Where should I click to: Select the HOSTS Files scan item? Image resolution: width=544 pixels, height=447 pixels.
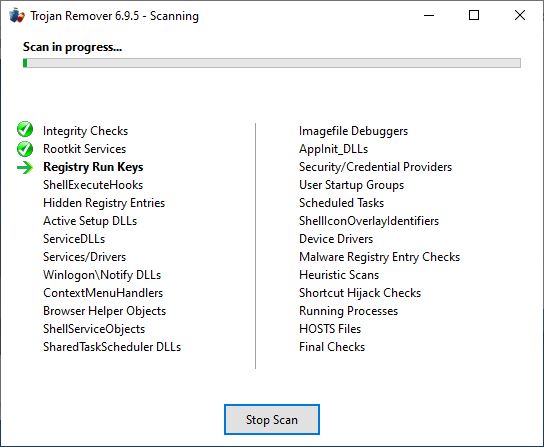(330, 329)
